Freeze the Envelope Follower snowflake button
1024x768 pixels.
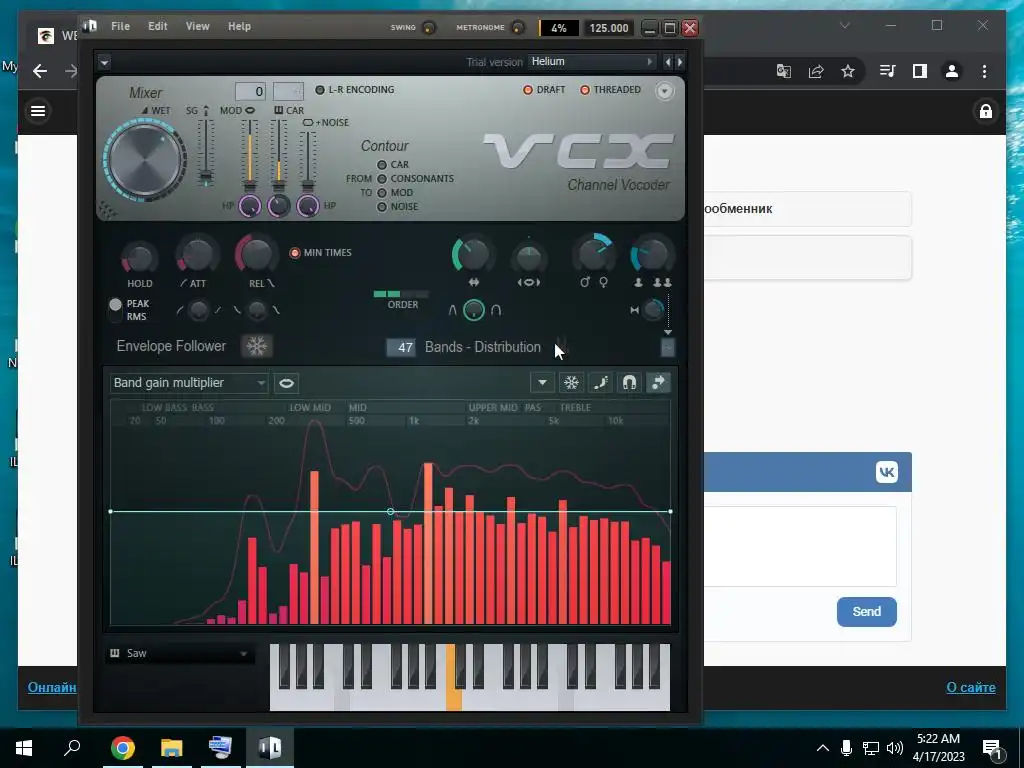click(x=257, y=346)
